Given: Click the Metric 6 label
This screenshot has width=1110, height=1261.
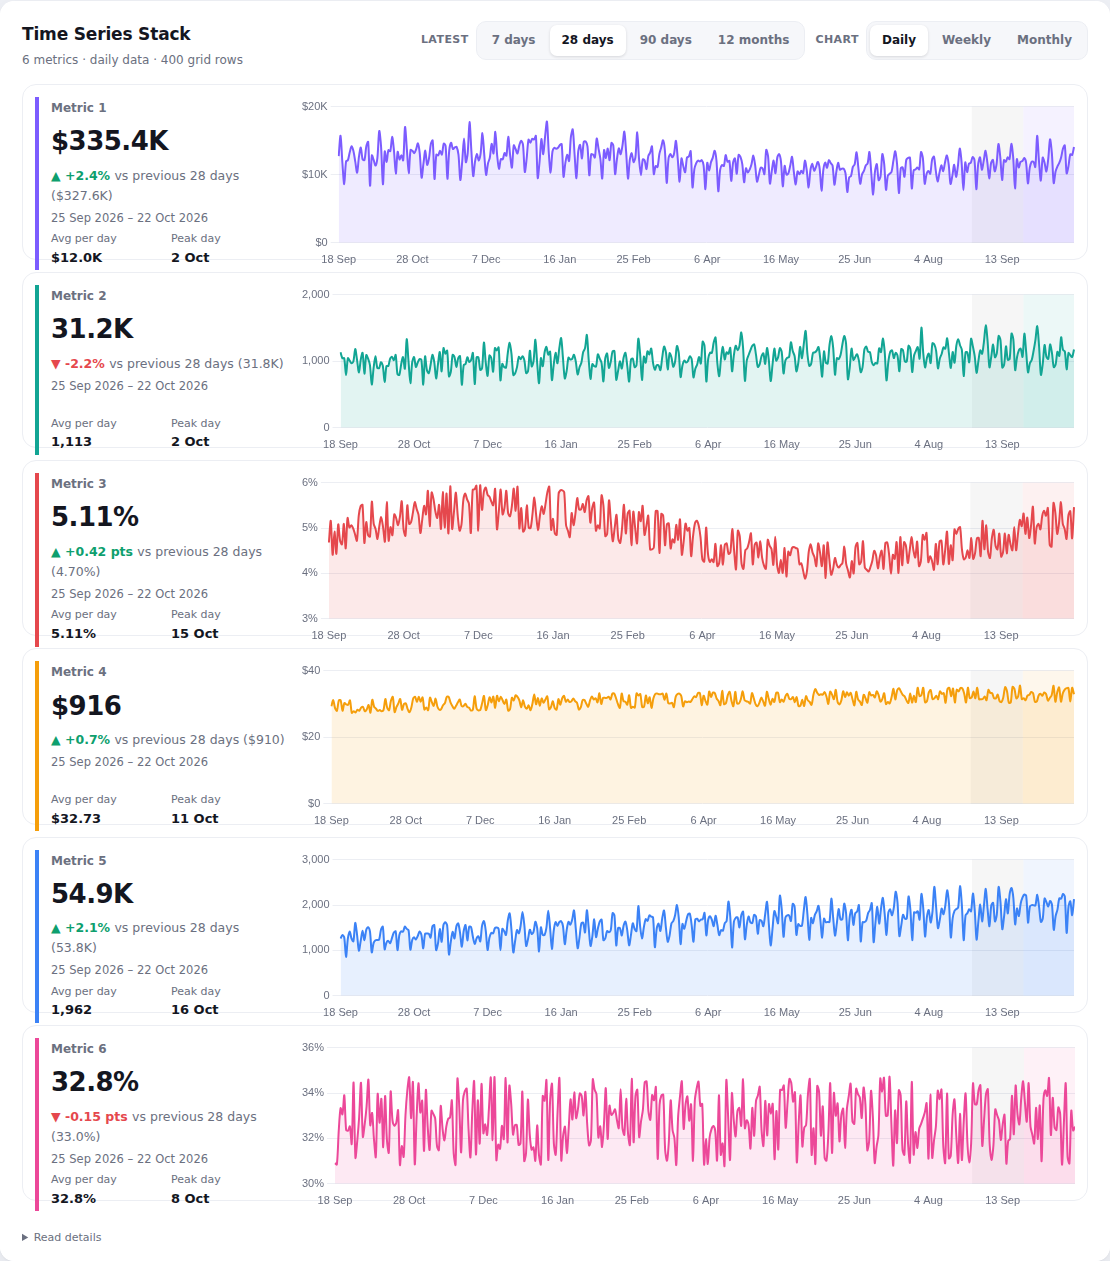Looking at the screenshot, I should (x=78, y=1048).
